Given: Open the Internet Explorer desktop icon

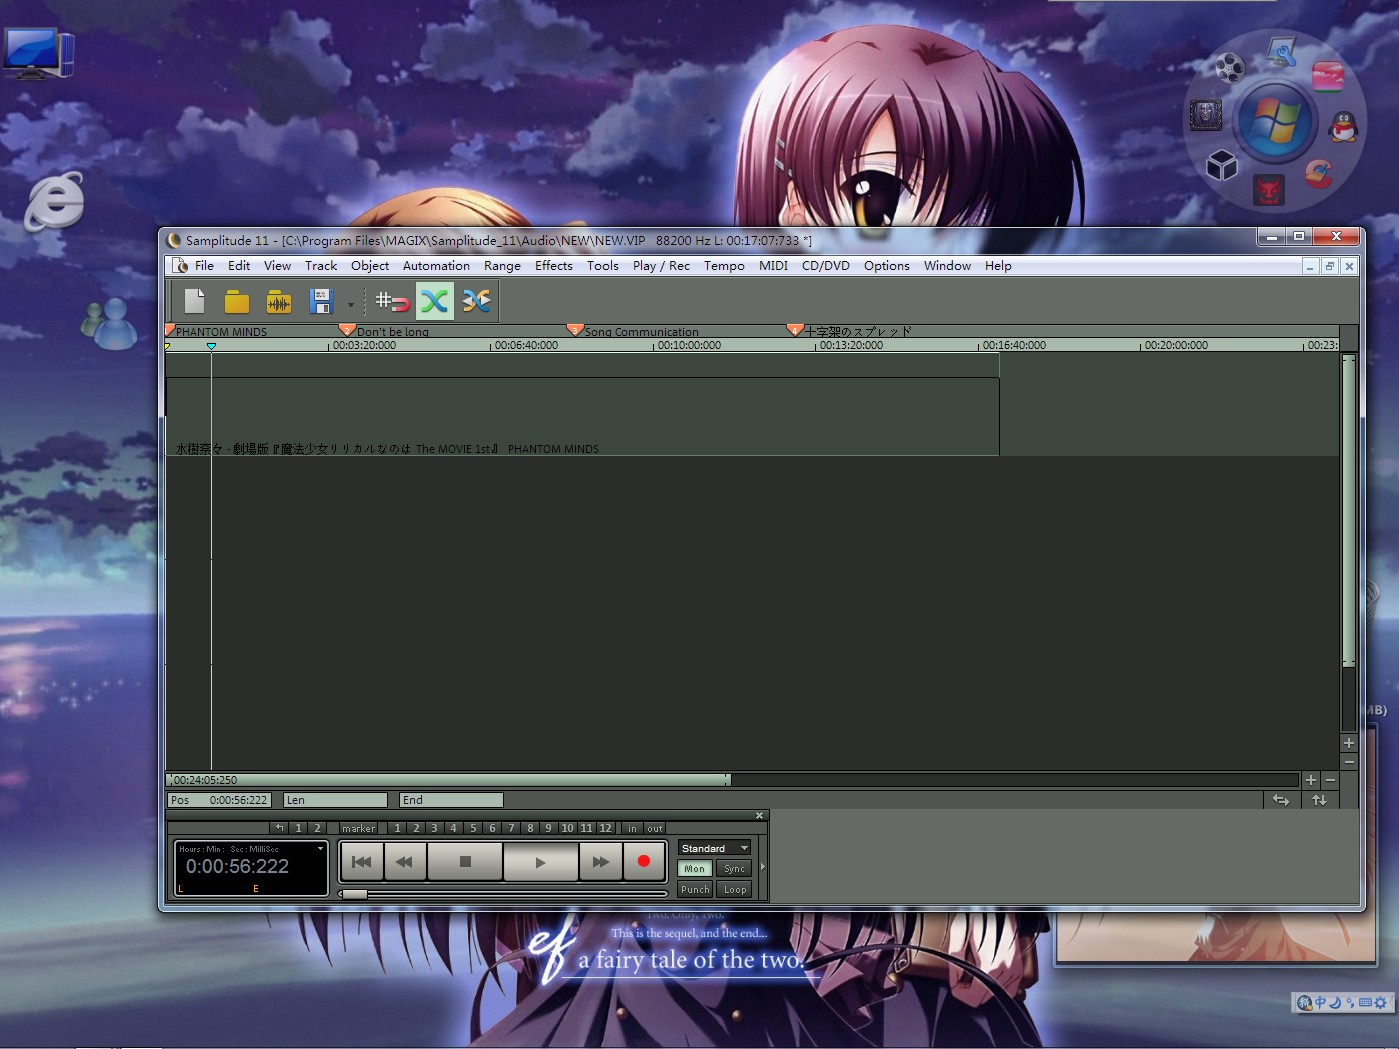Looking at the screenshot, I should [55, 200].
